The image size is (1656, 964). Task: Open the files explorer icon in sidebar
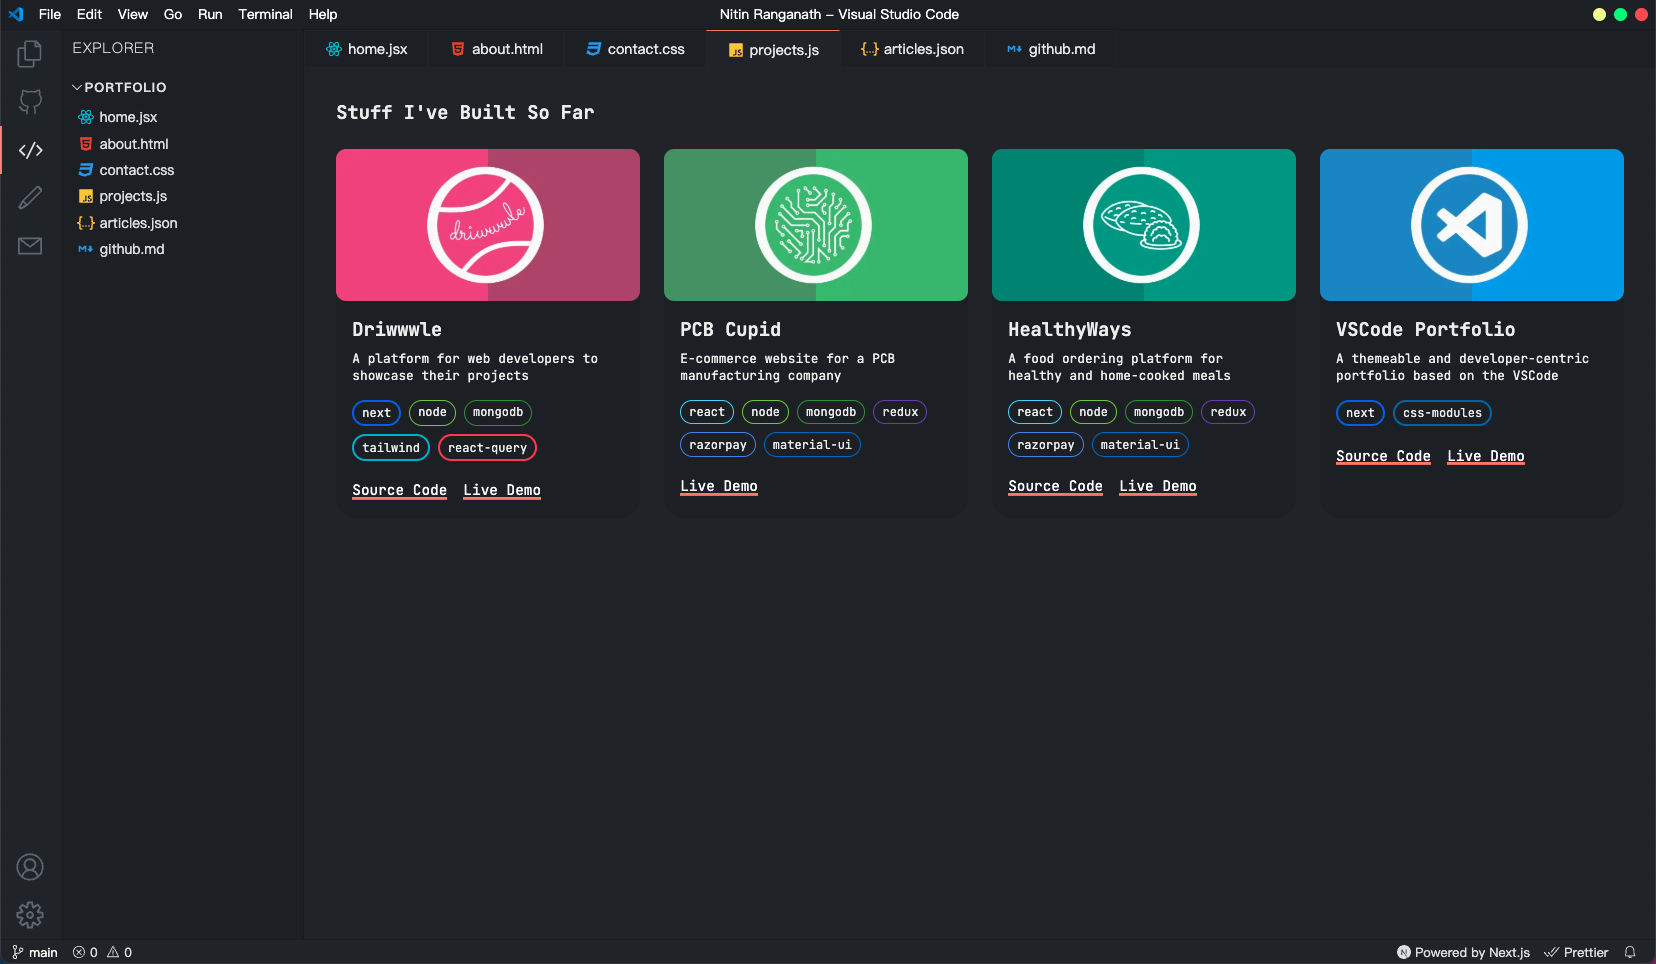(x=30, y=53)
